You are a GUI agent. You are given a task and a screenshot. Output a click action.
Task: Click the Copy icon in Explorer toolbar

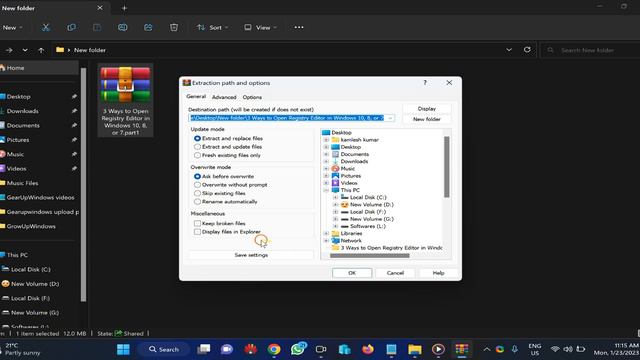click(x=71, y=27)
